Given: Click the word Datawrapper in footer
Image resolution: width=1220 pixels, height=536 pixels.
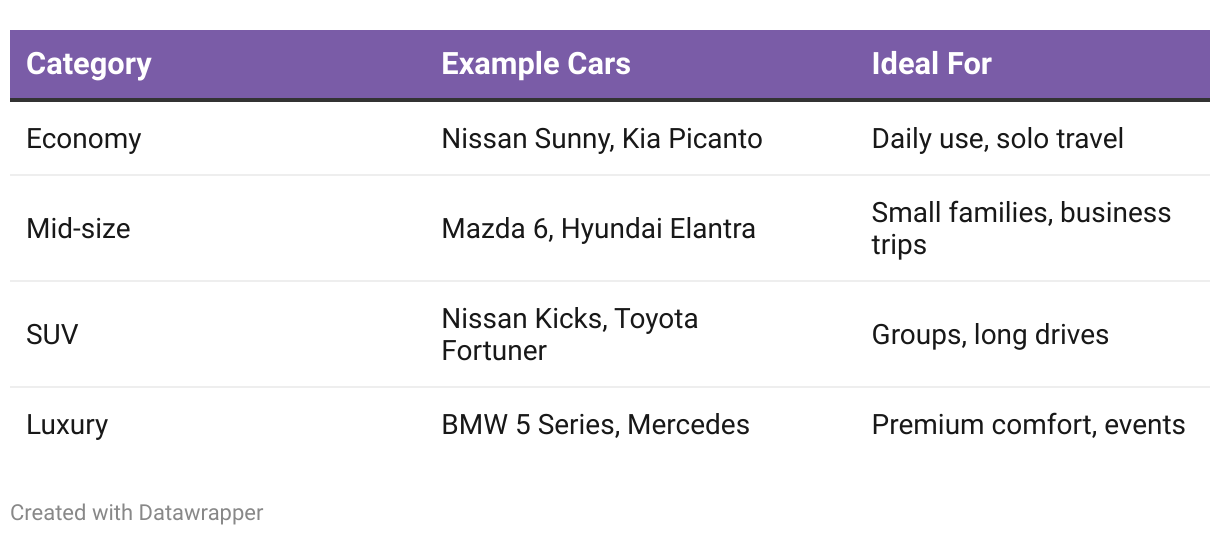Looking at the screenshot, I should pos(201,513).
